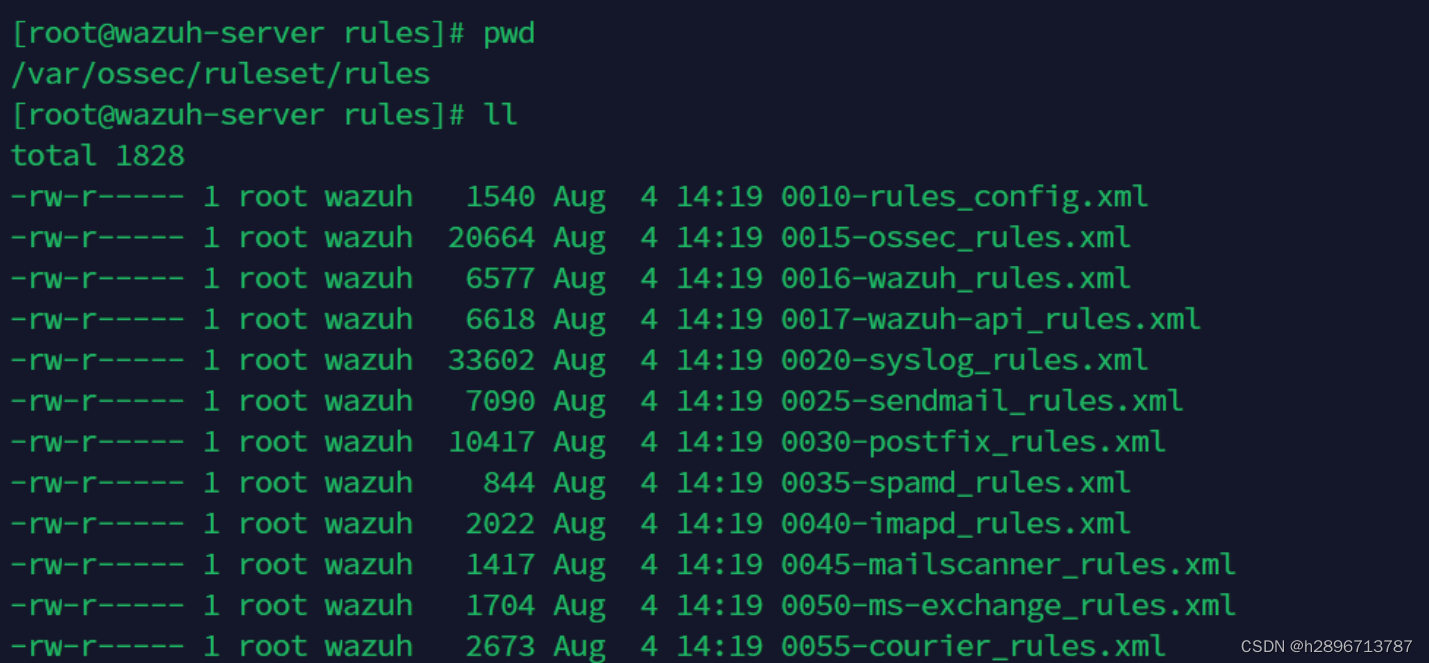Image resolution: width=1429 pixels, height=663 pixels.
Task: Select the 0045-mailscanner_rules.xml entry
Action: (1008, 566)
